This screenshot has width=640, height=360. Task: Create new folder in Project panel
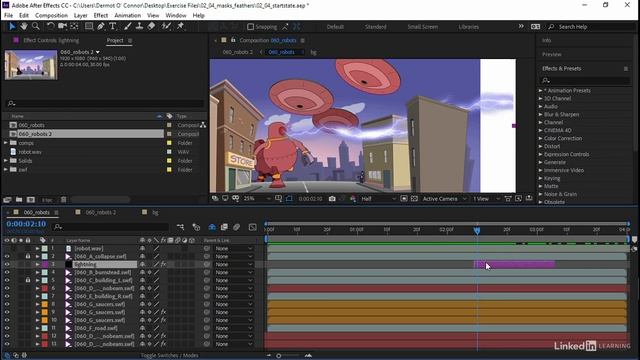19,200
